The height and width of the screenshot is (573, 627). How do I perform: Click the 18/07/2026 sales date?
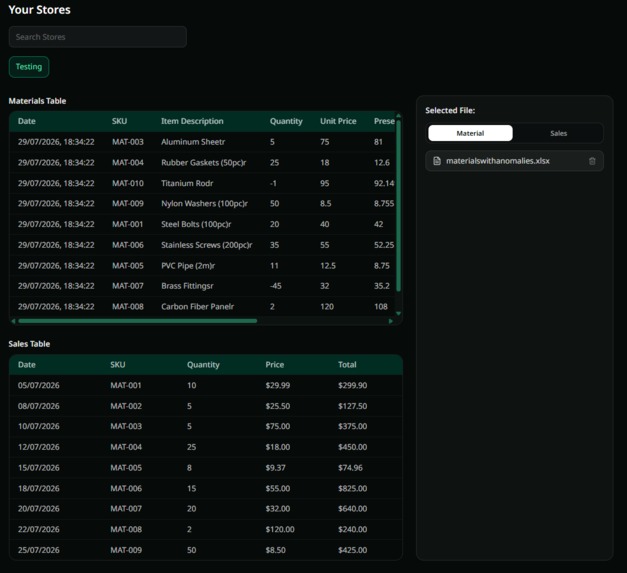coord(38,489)
